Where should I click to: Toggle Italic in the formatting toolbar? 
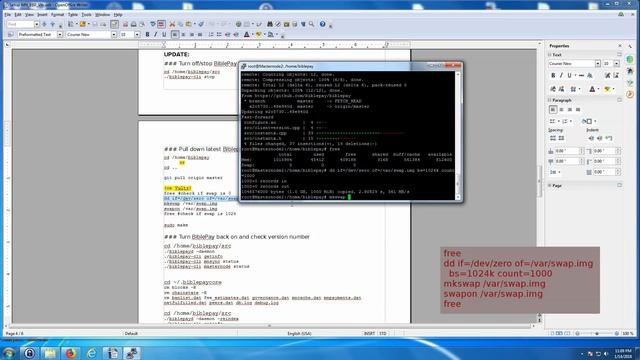coord(156,35)
